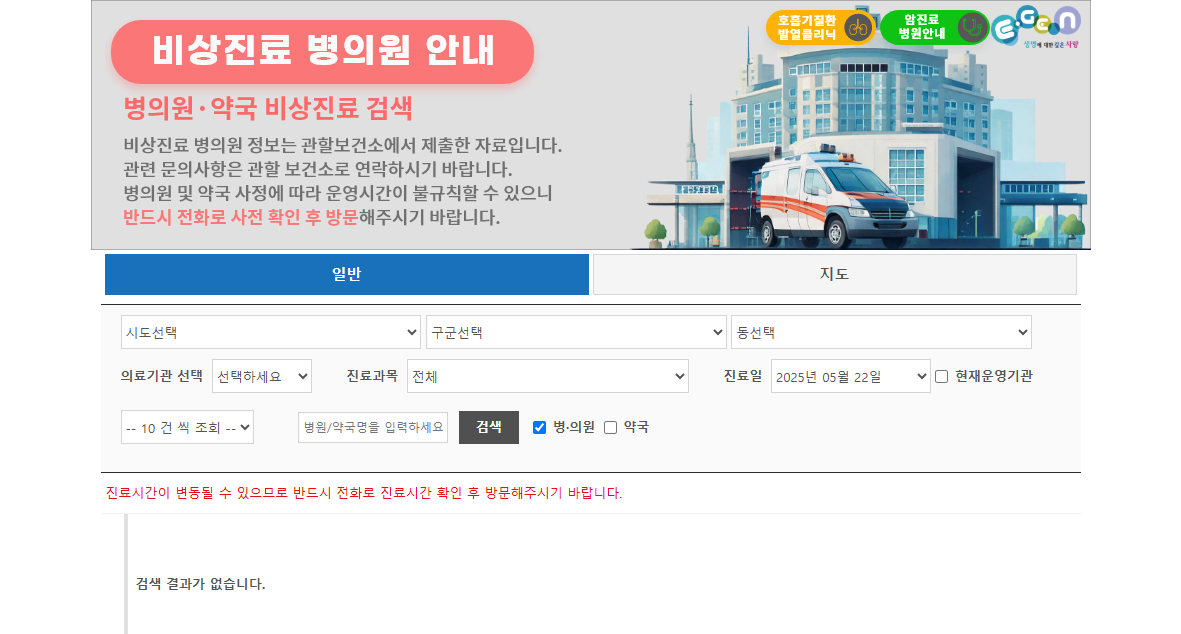Image resolution: width=1181 pixels, height=634 pixels.
Task: Click the lung icon on the fever clinic banner
Action: [x=858, y=26]
